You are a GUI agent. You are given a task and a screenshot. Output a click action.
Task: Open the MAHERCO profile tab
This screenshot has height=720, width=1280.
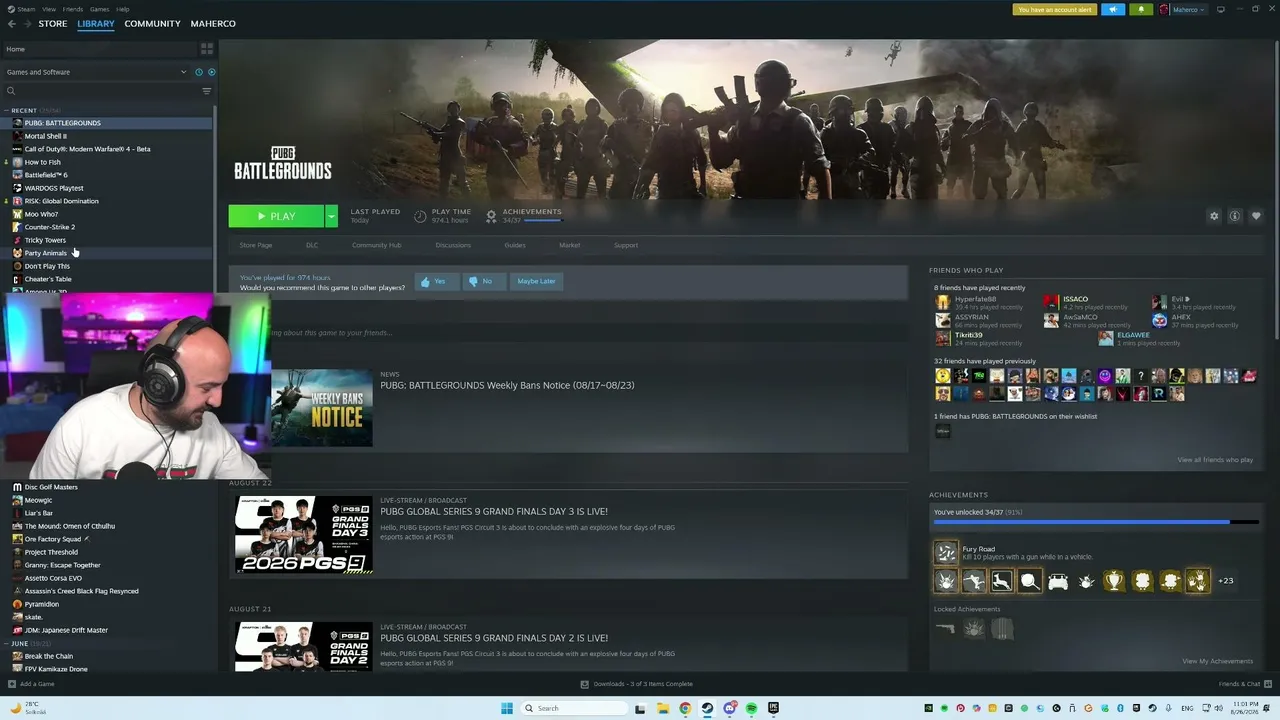(x=213, y=24)
